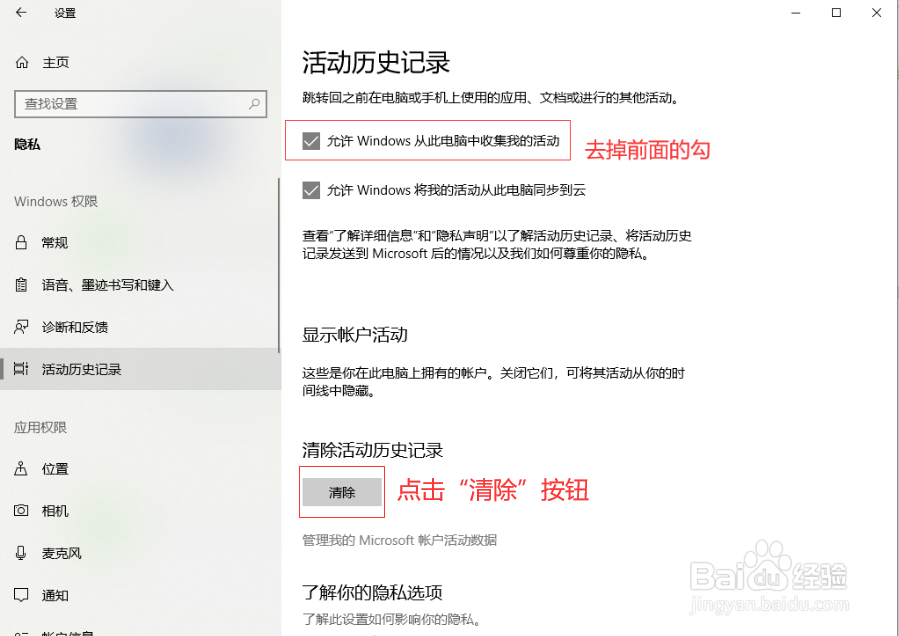The height and width of the screenshot is (636, 899).
Task: Open the 主页 home icon
Action: pyautogui.click(x=22, y=62)
